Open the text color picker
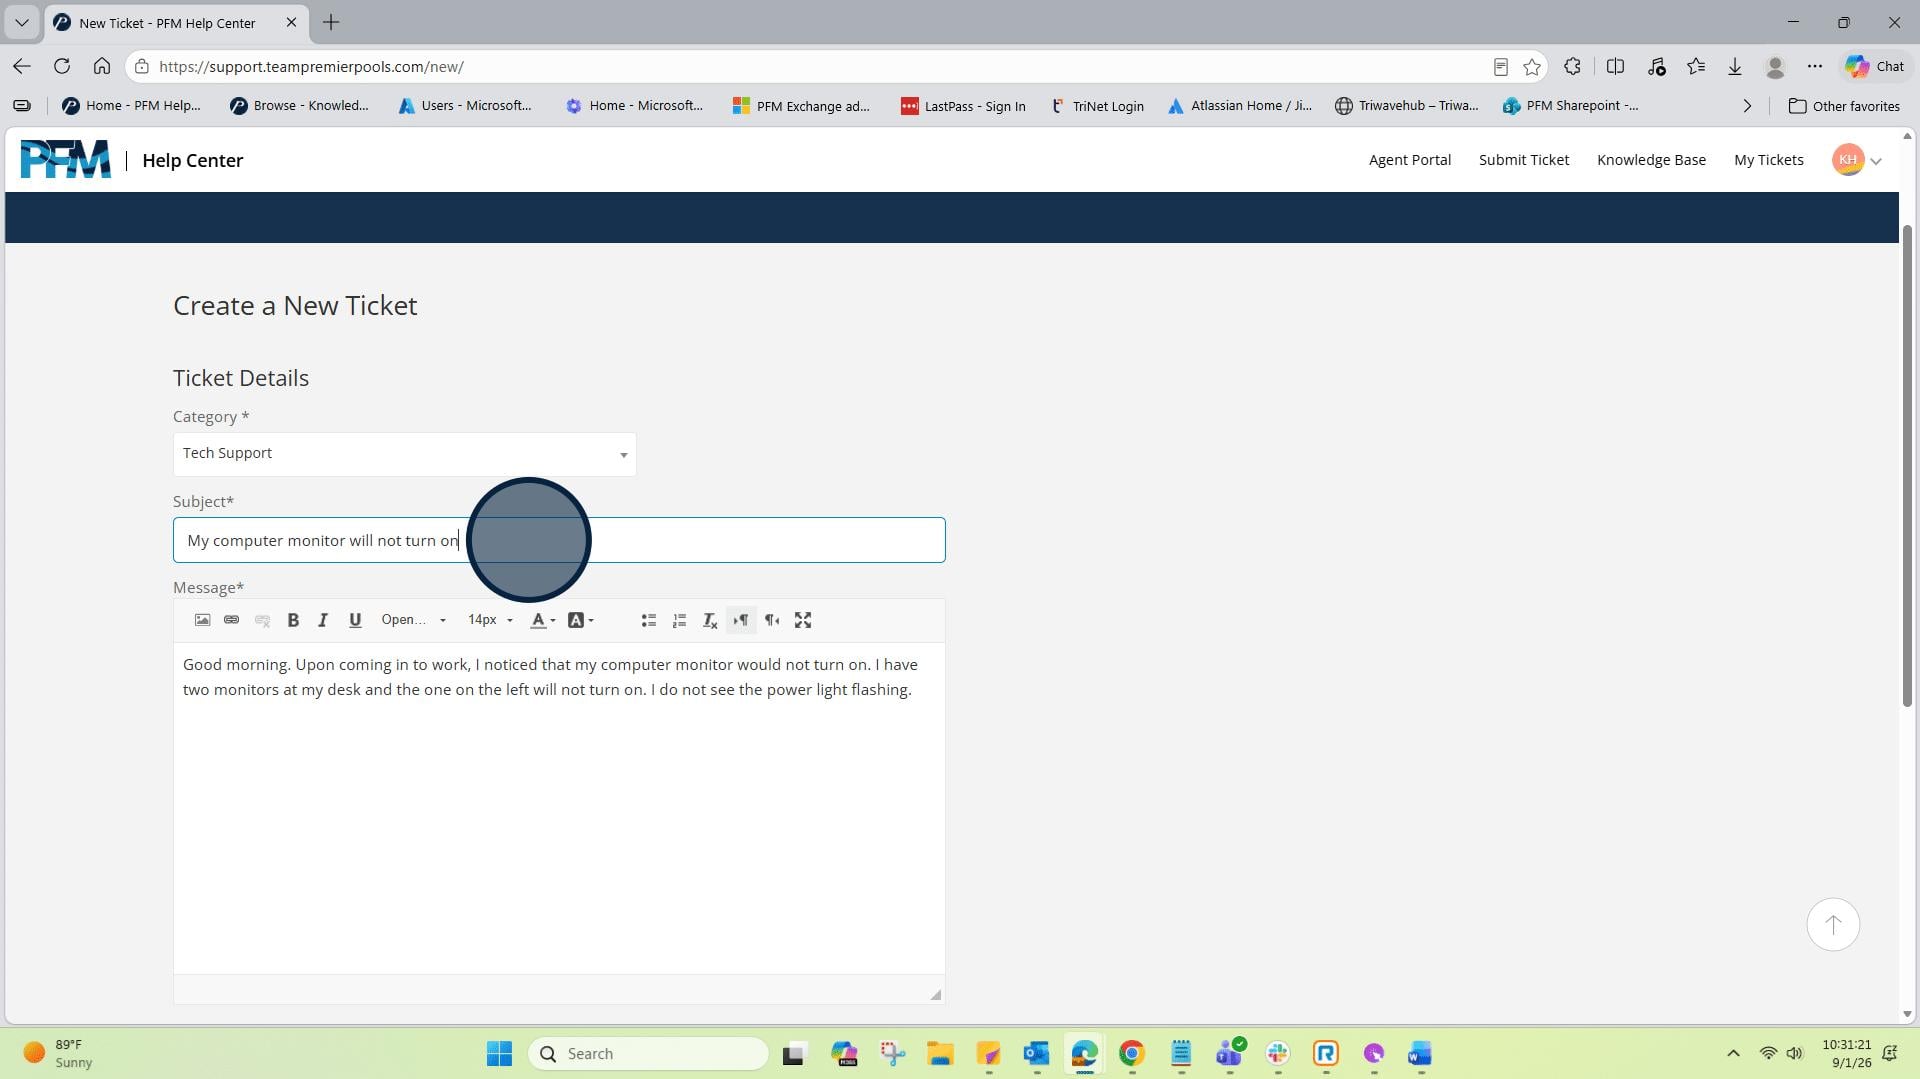The width and height of the screenshot is (1920, 1079). 543,620
